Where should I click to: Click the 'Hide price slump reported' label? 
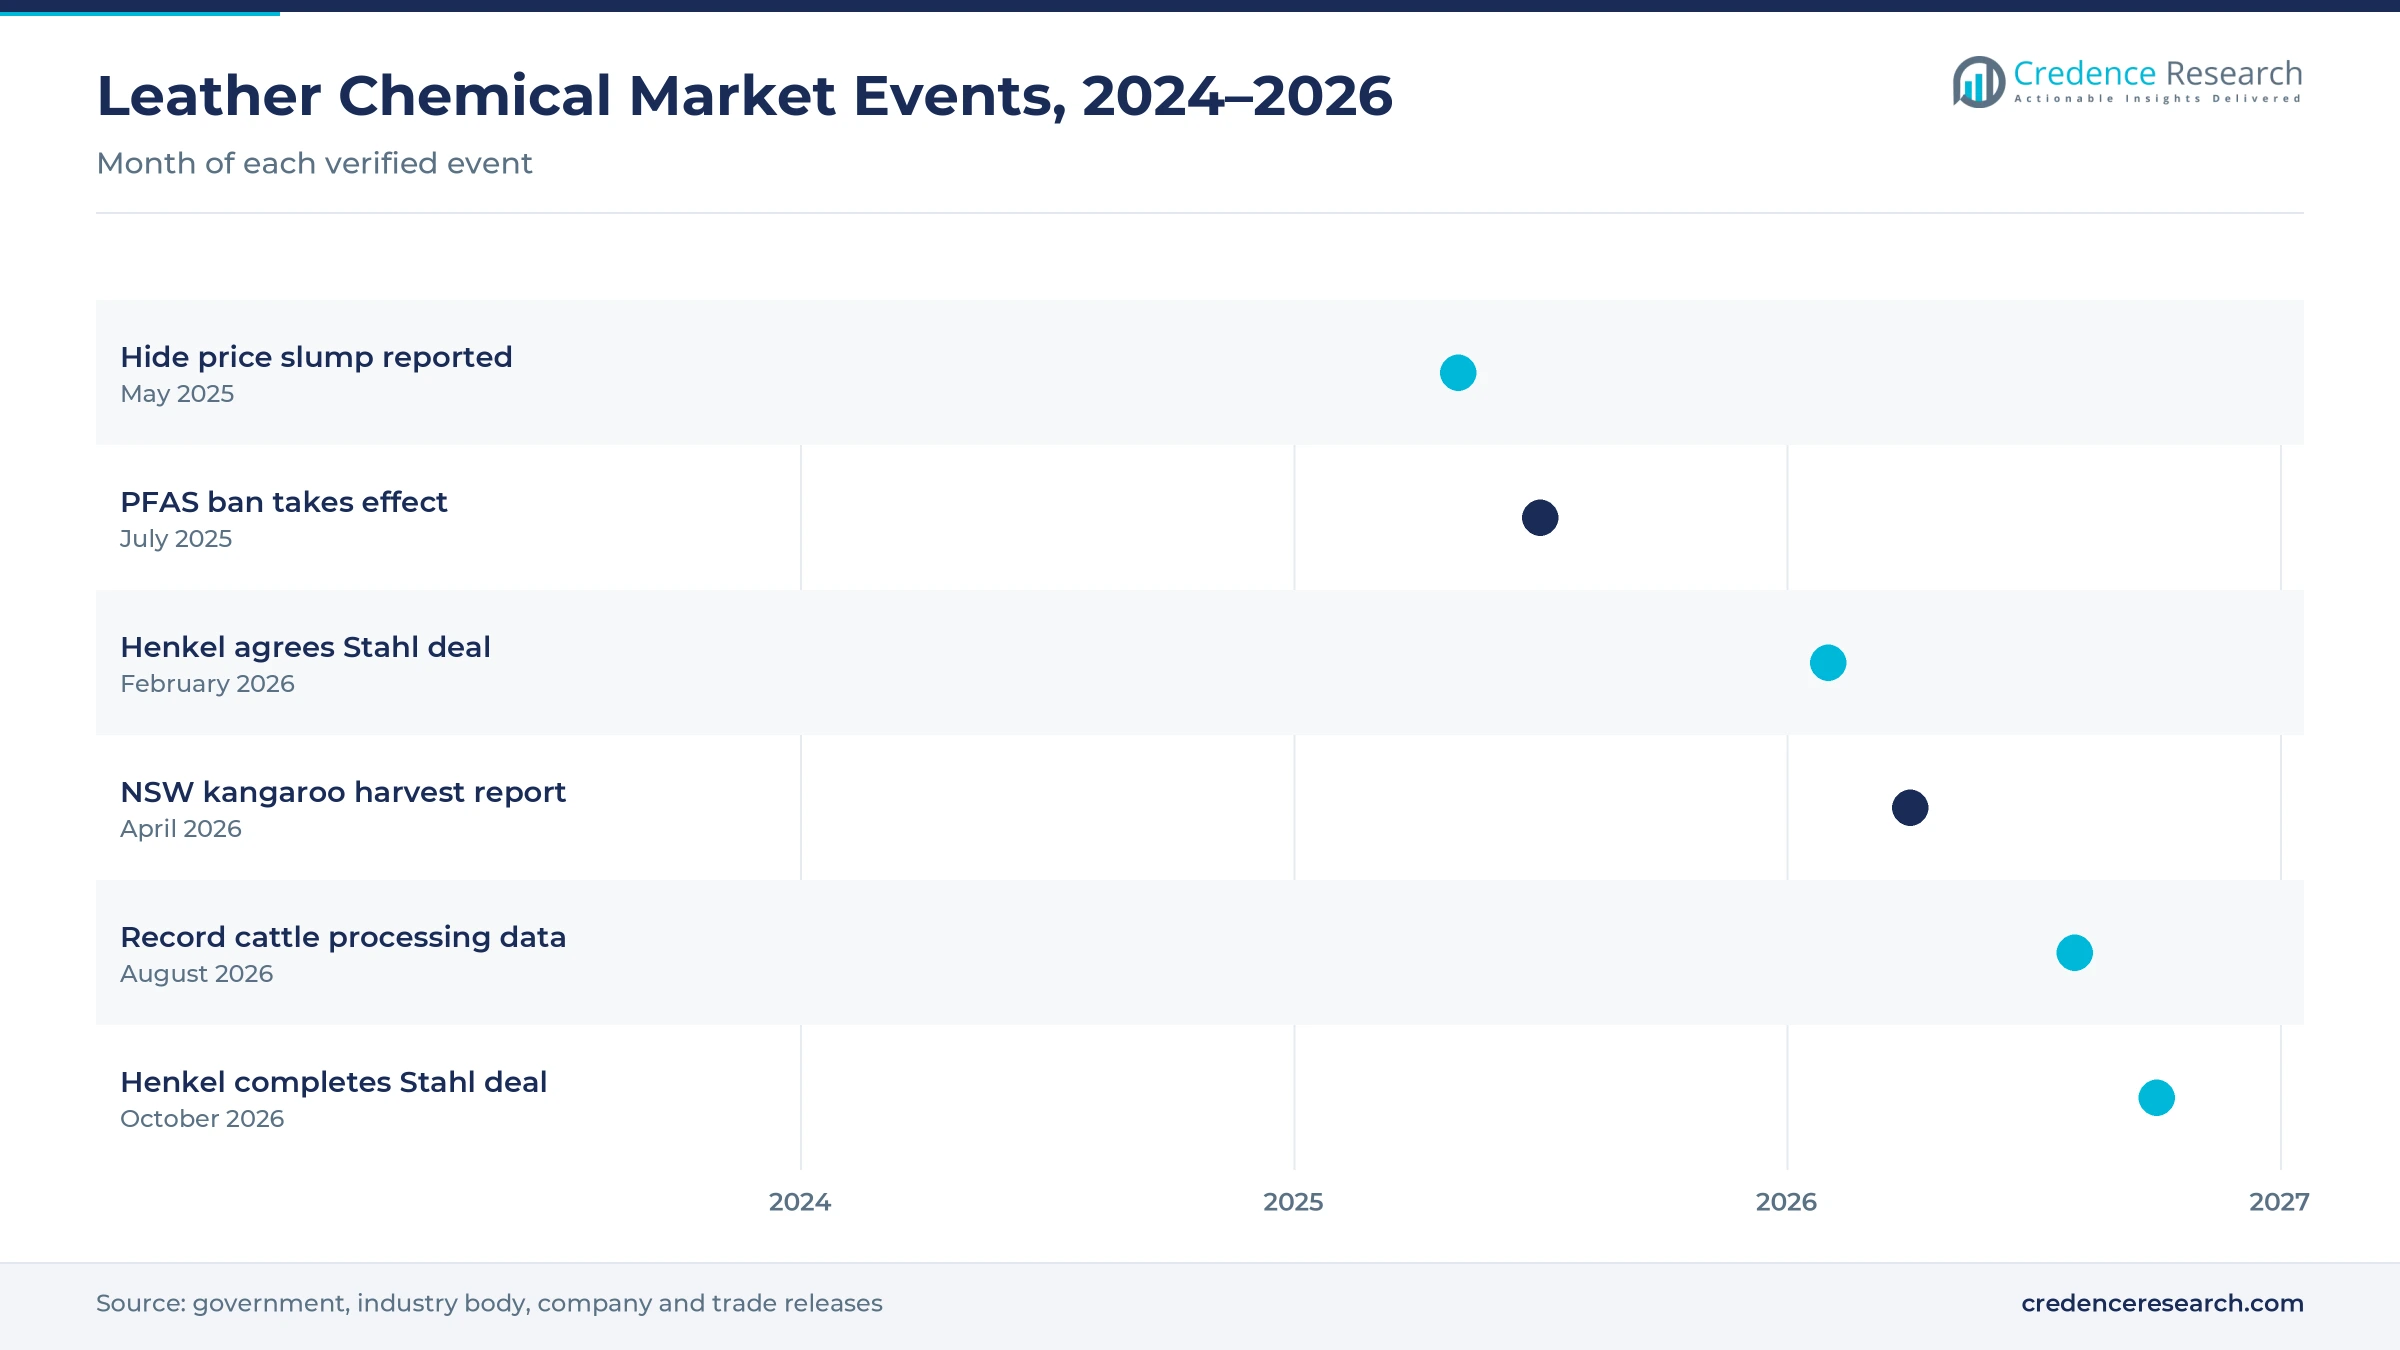[x=316, y=357]
